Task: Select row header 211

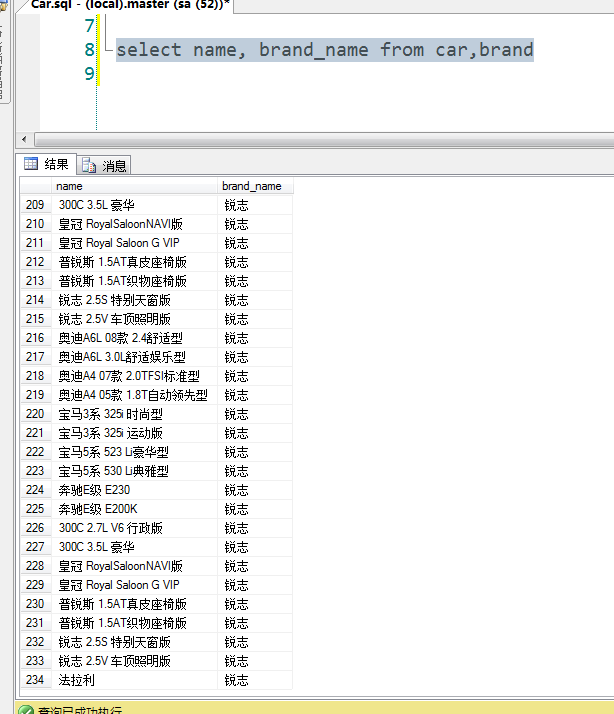Action: [x=36, y=243]
